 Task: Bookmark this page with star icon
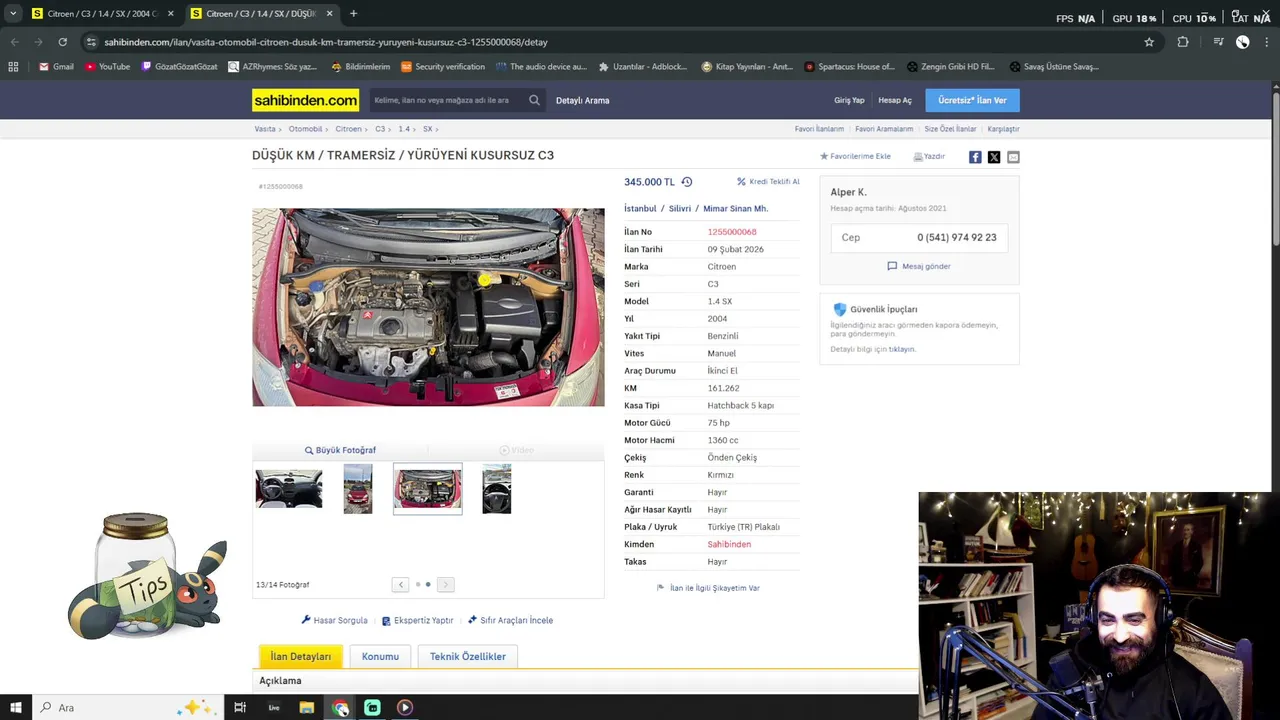click(x=1149, y=42)
